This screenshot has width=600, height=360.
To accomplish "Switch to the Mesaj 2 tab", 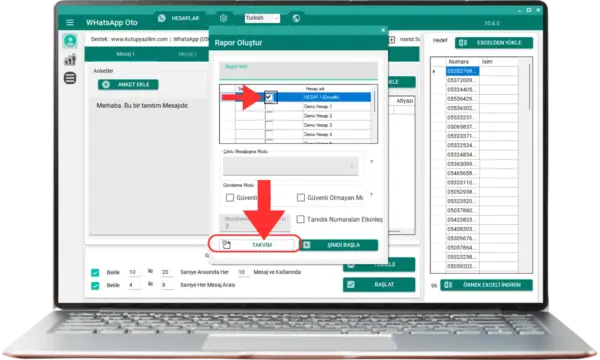I will coord(188,54).
